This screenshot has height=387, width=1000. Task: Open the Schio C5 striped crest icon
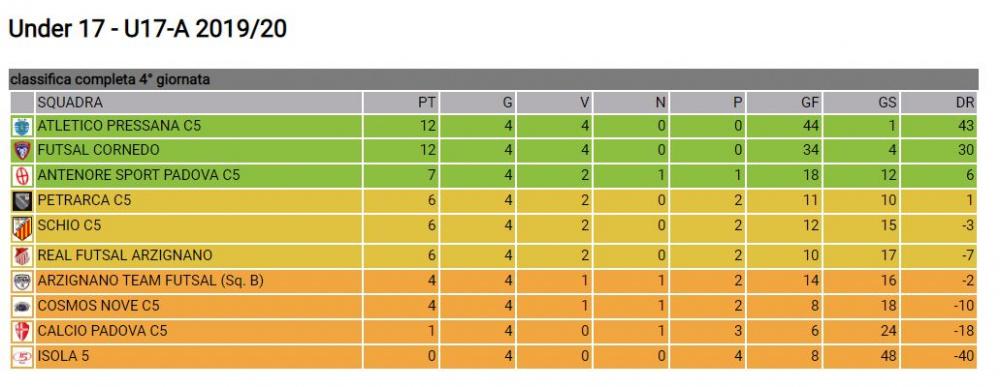pyautogui.click(x=22, y=228)
